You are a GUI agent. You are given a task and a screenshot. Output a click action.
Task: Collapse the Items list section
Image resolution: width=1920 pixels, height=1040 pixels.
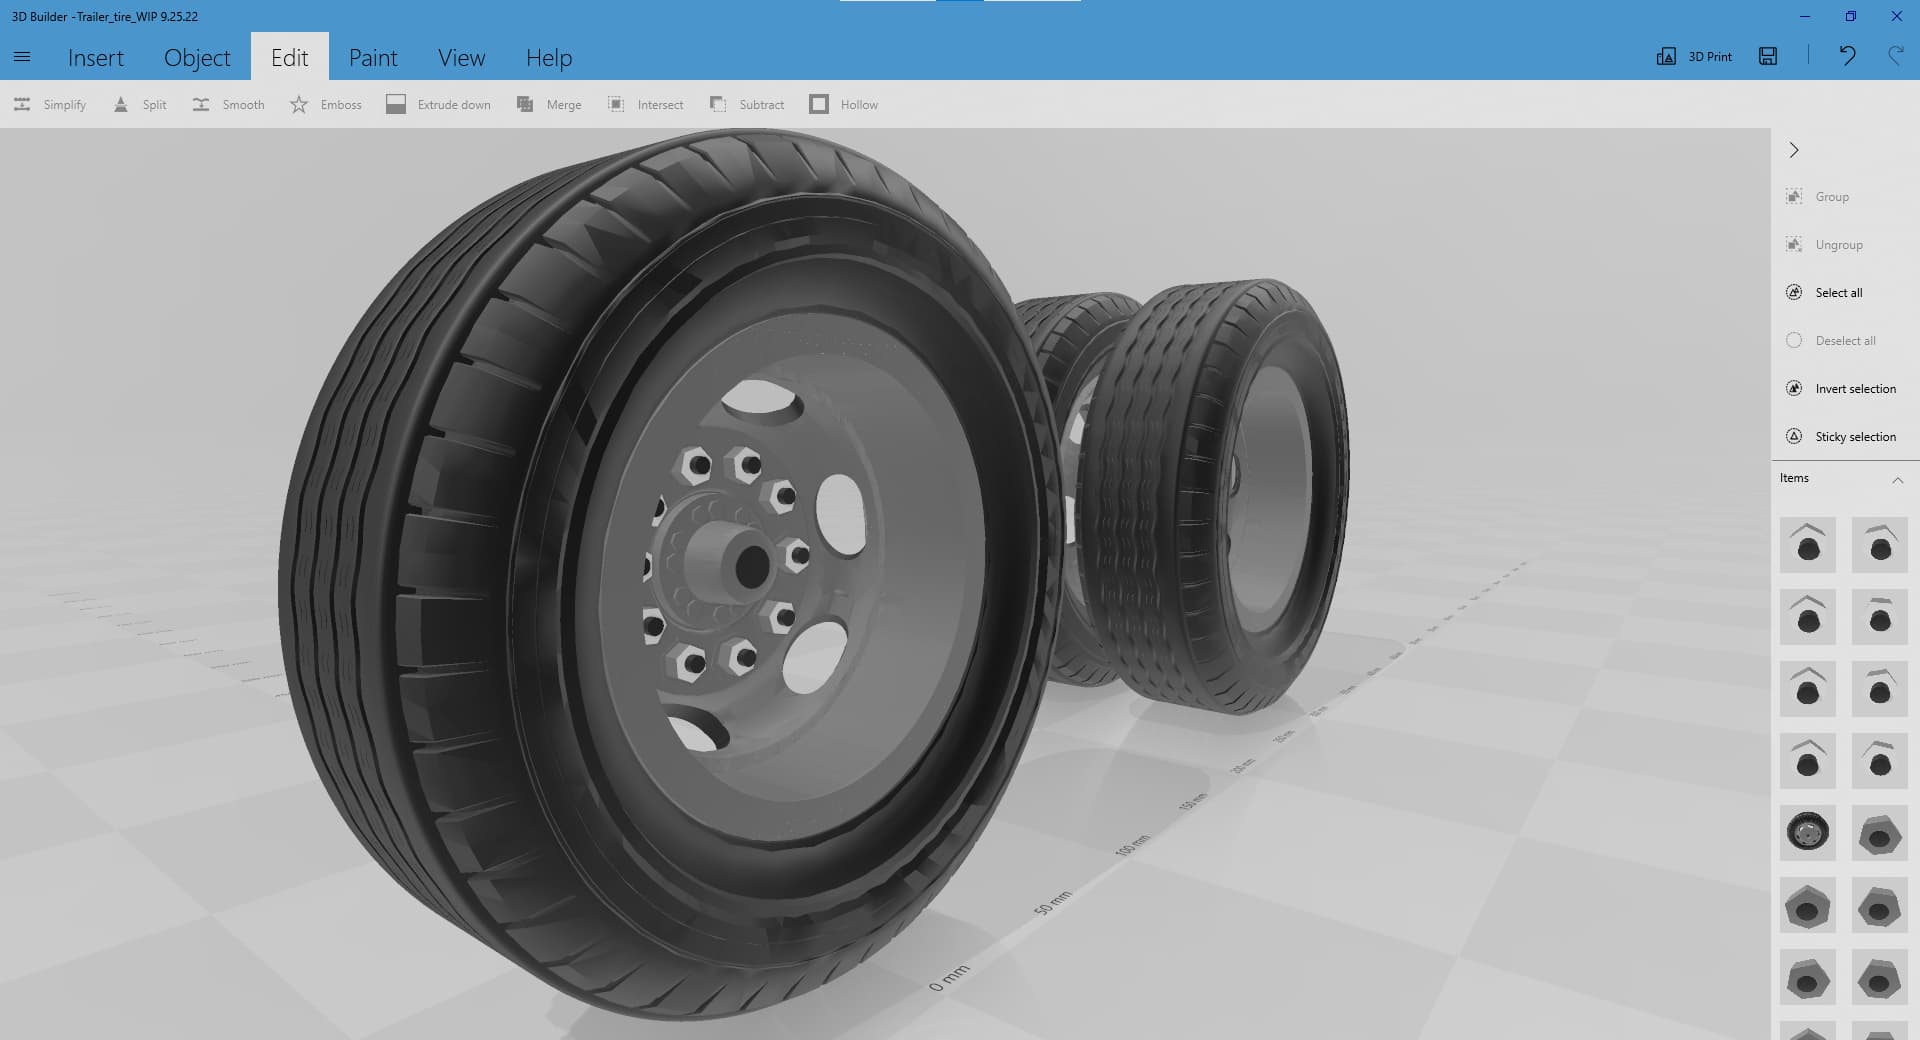(1897, 479)
